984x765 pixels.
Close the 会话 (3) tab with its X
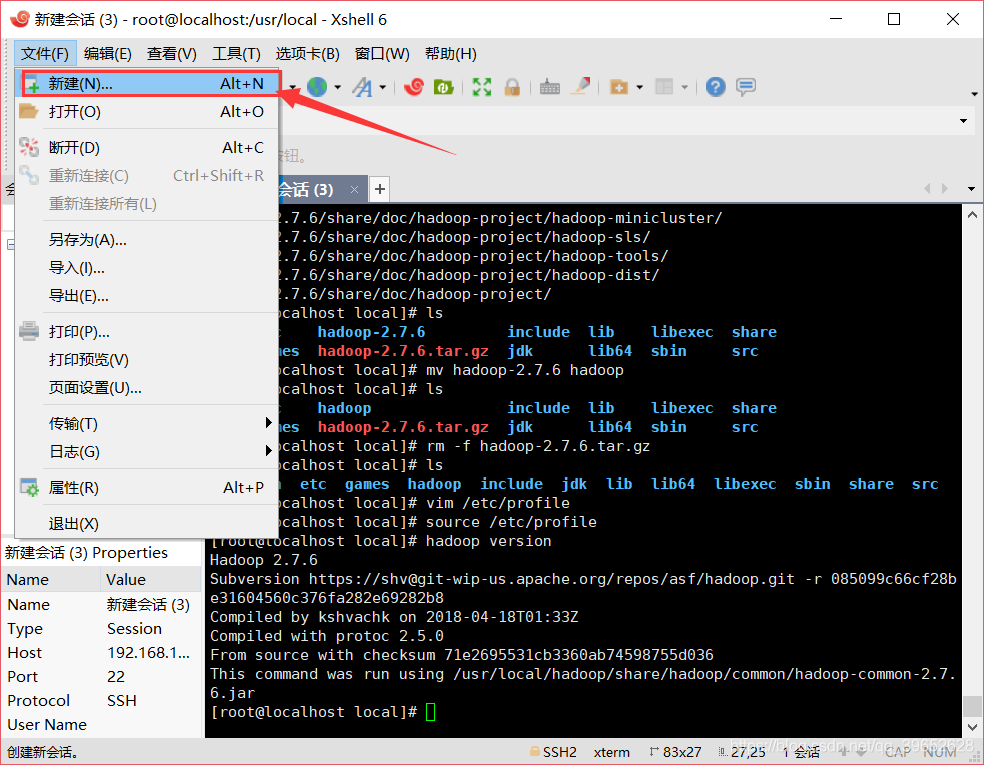355,190
